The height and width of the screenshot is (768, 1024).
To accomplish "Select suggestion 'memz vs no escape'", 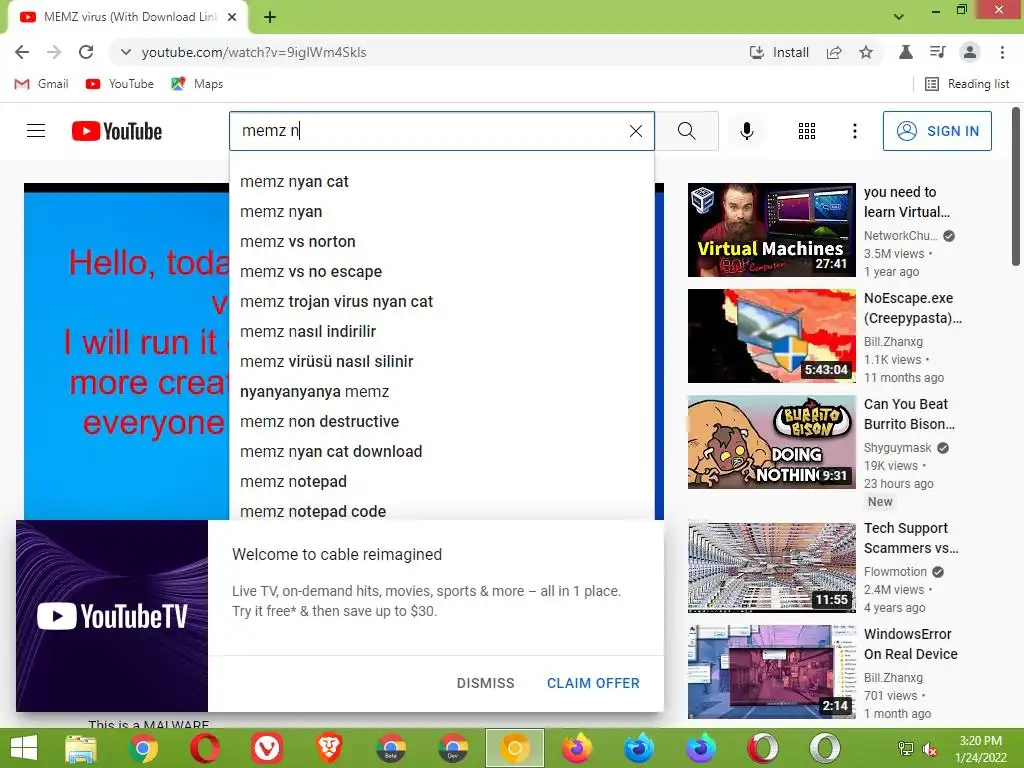I will 441,272.
